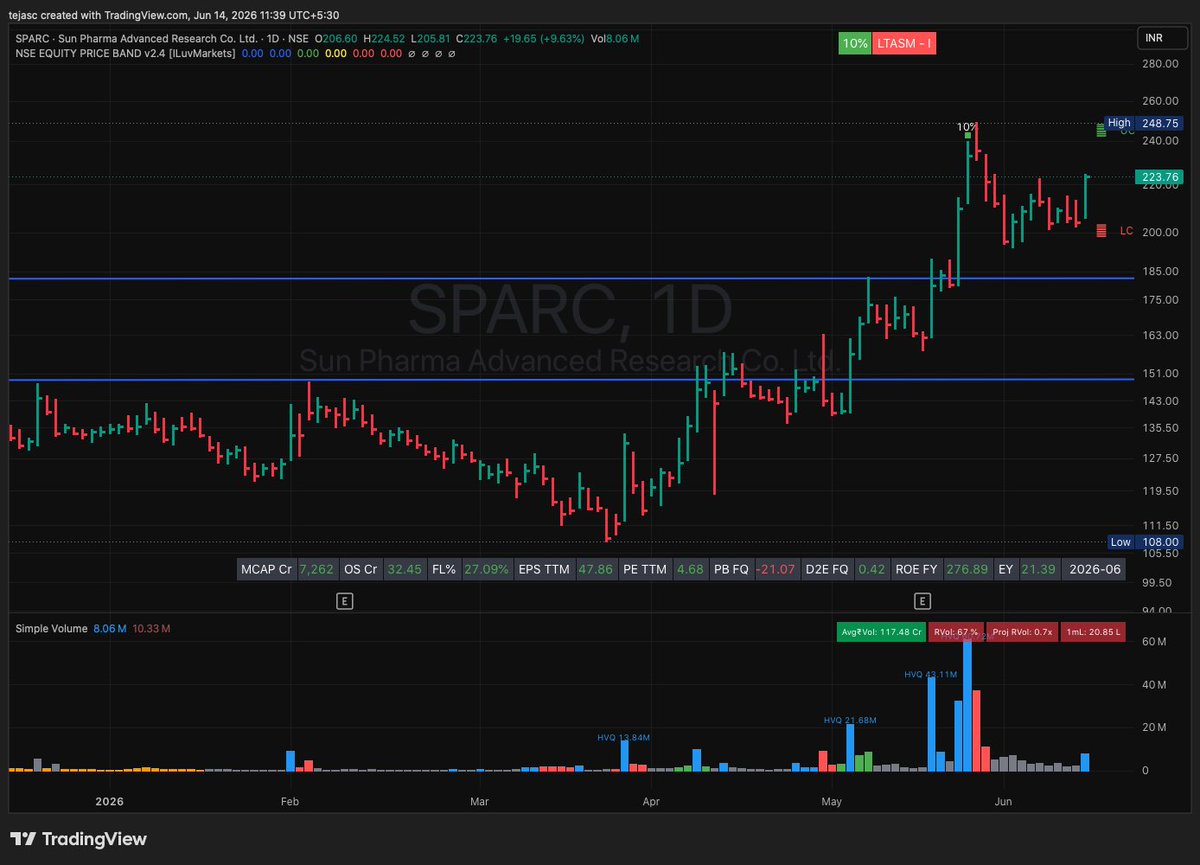
Task: Select the NSE EQUITY PRICE BAND indicator legend
Action: pyautogui.click(x=125, y=52)
